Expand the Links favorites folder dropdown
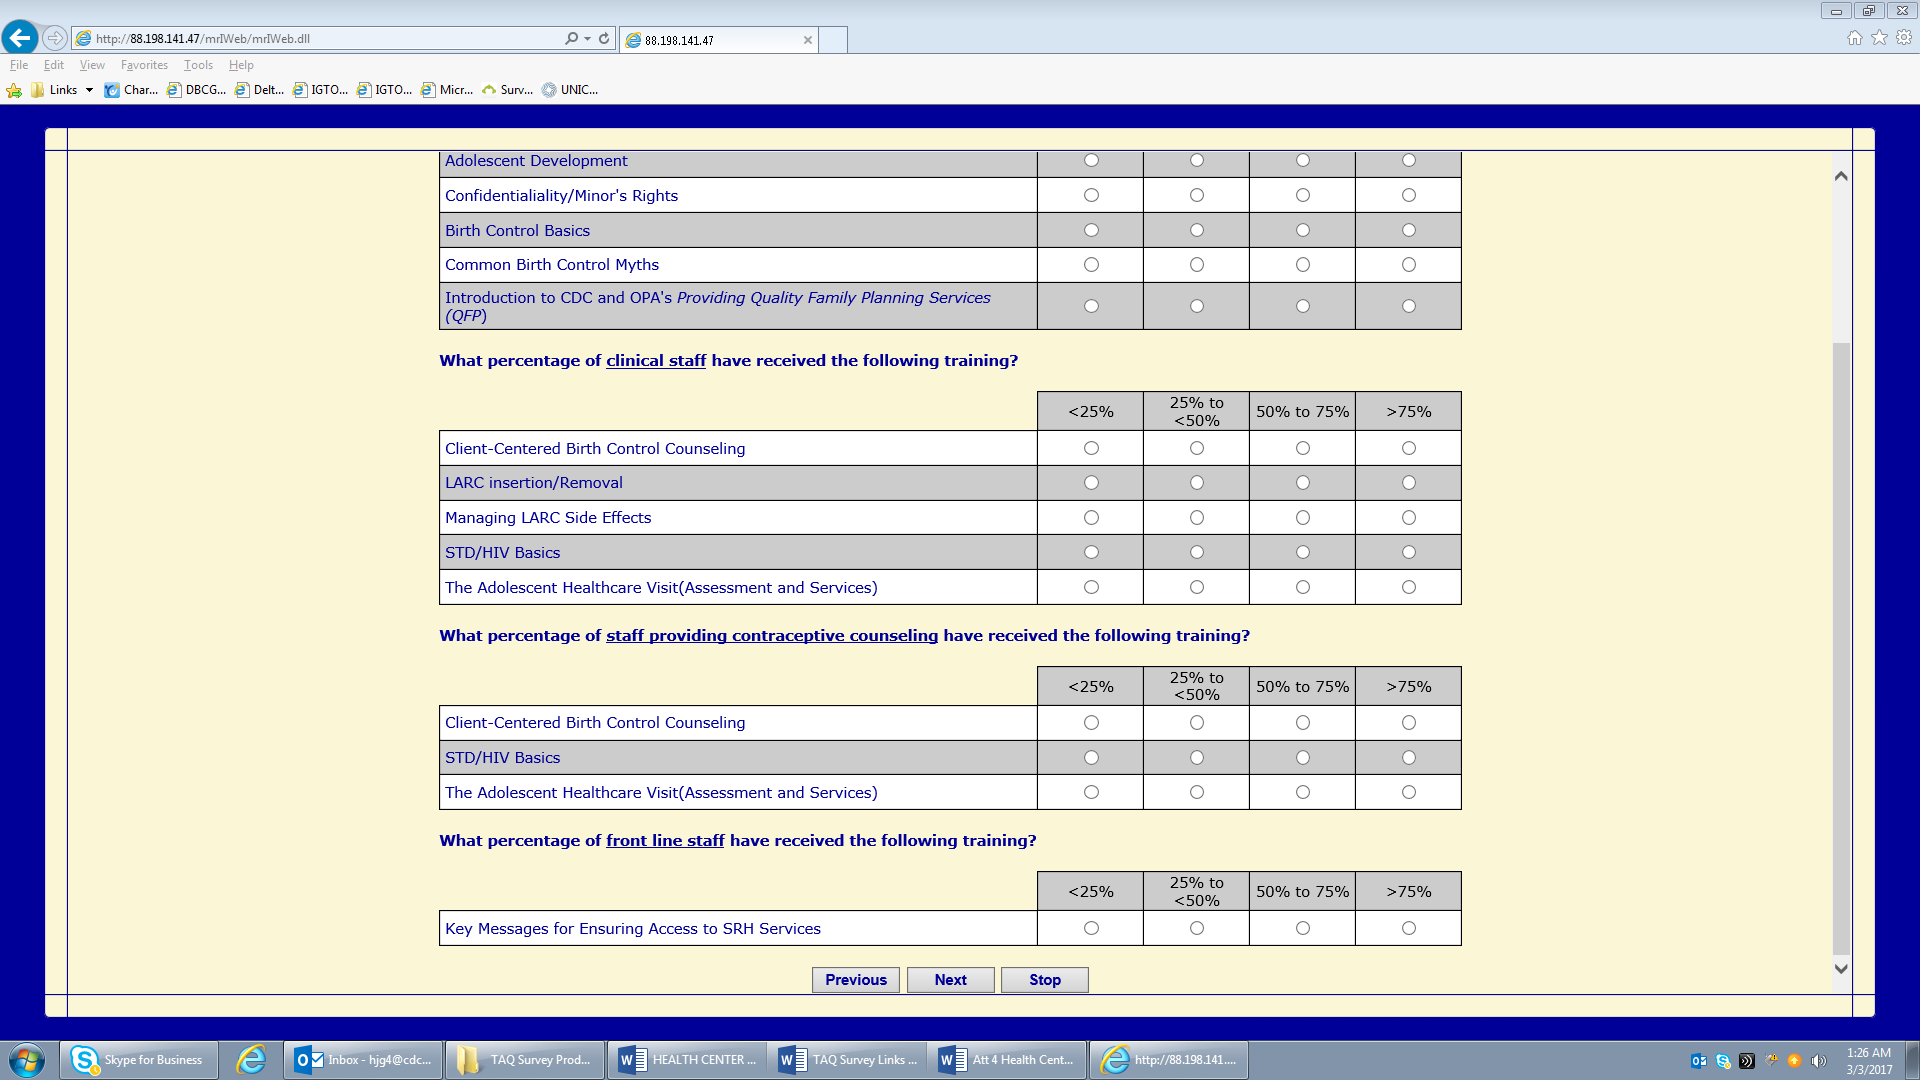 (x=89, y=90)
